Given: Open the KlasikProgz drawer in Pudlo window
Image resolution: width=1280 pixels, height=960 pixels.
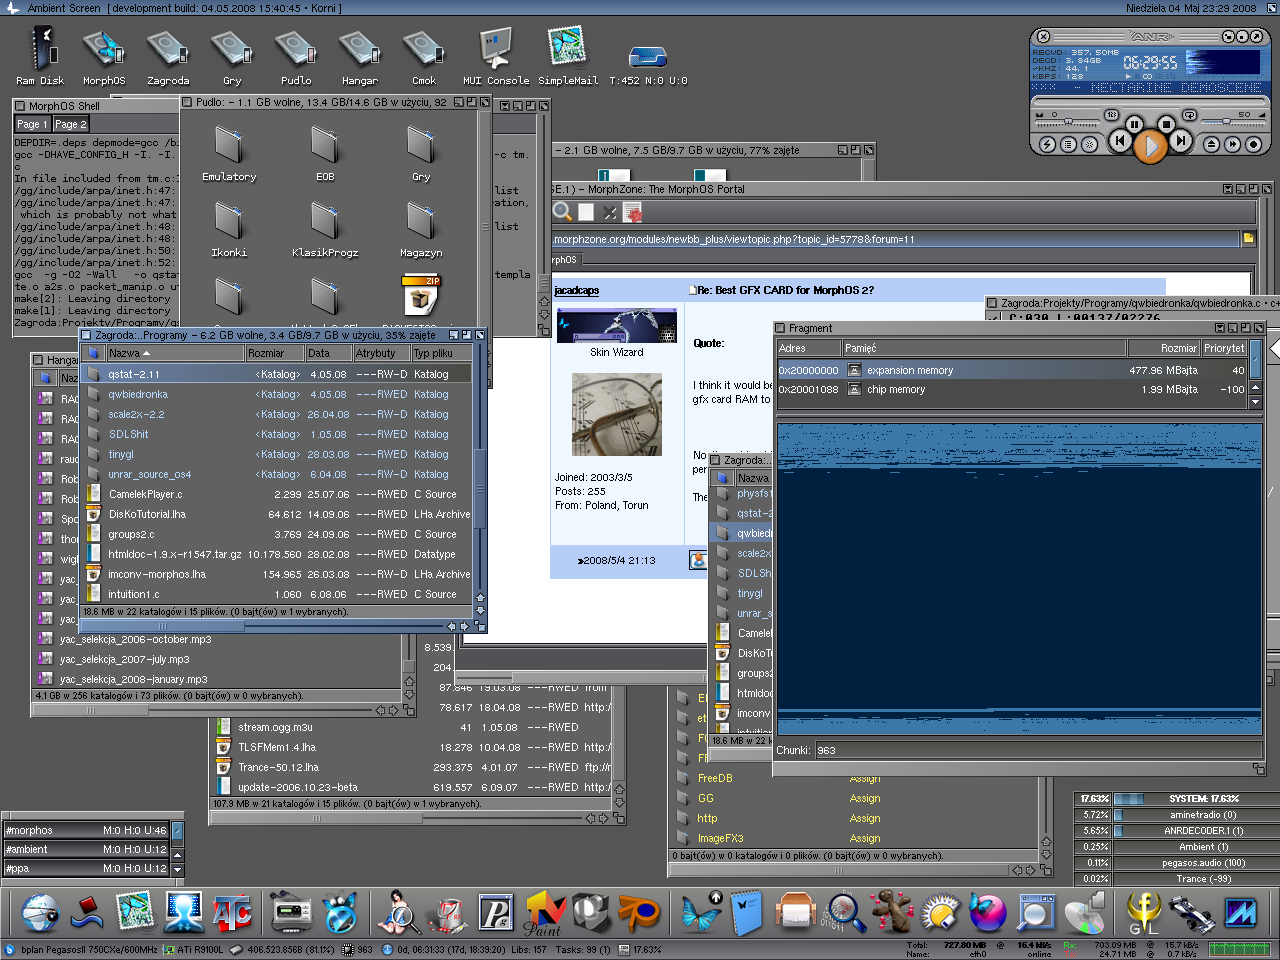Looking at the screenshot, I should click(x=325, y=226).
